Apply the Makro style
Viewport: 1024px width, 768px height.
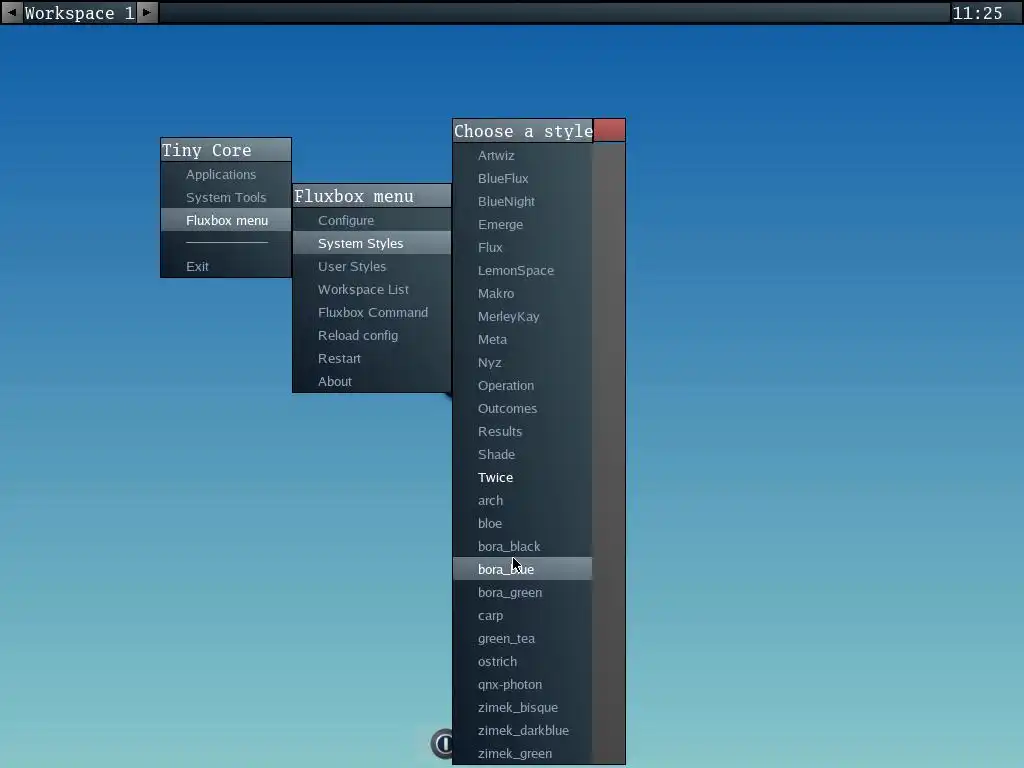522,293
